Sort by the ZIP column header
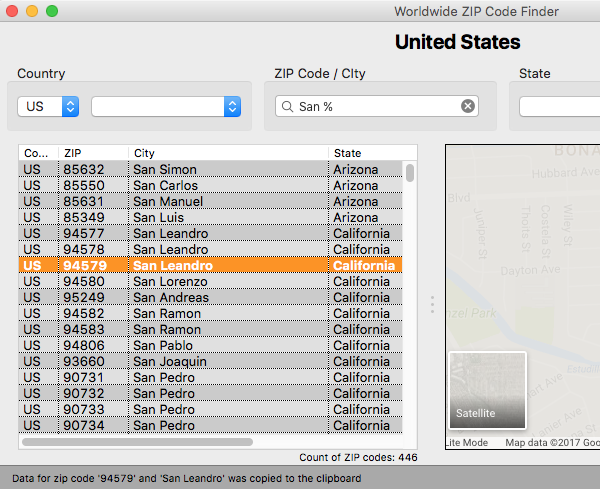 (93, 153)
